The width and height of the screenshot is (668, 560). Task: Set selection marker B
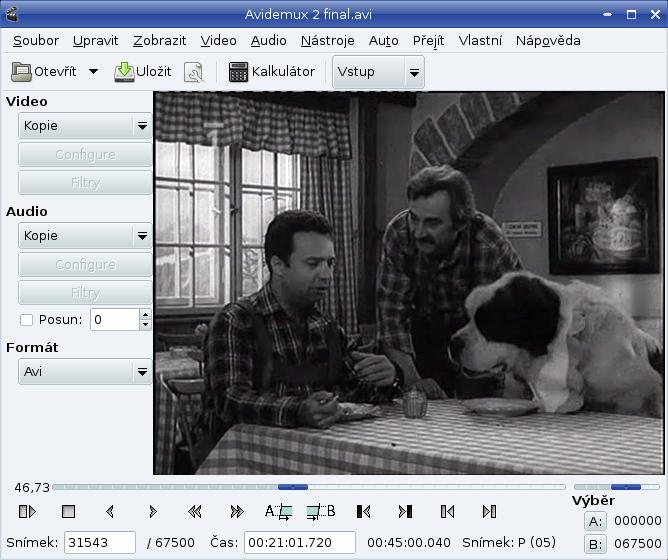coord(321,511)
